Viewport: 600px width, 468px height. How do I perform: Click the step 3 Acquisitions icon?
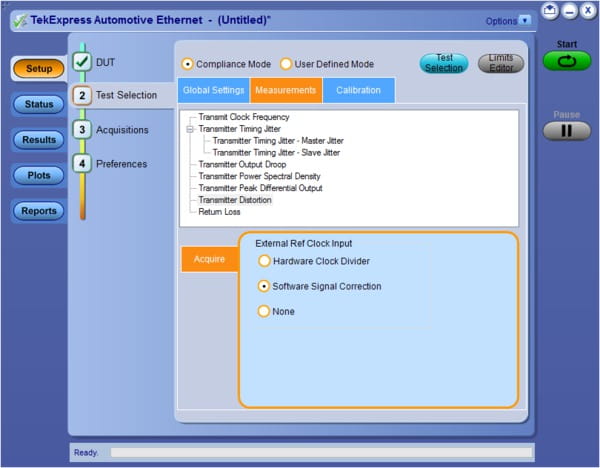coord(82,130)
